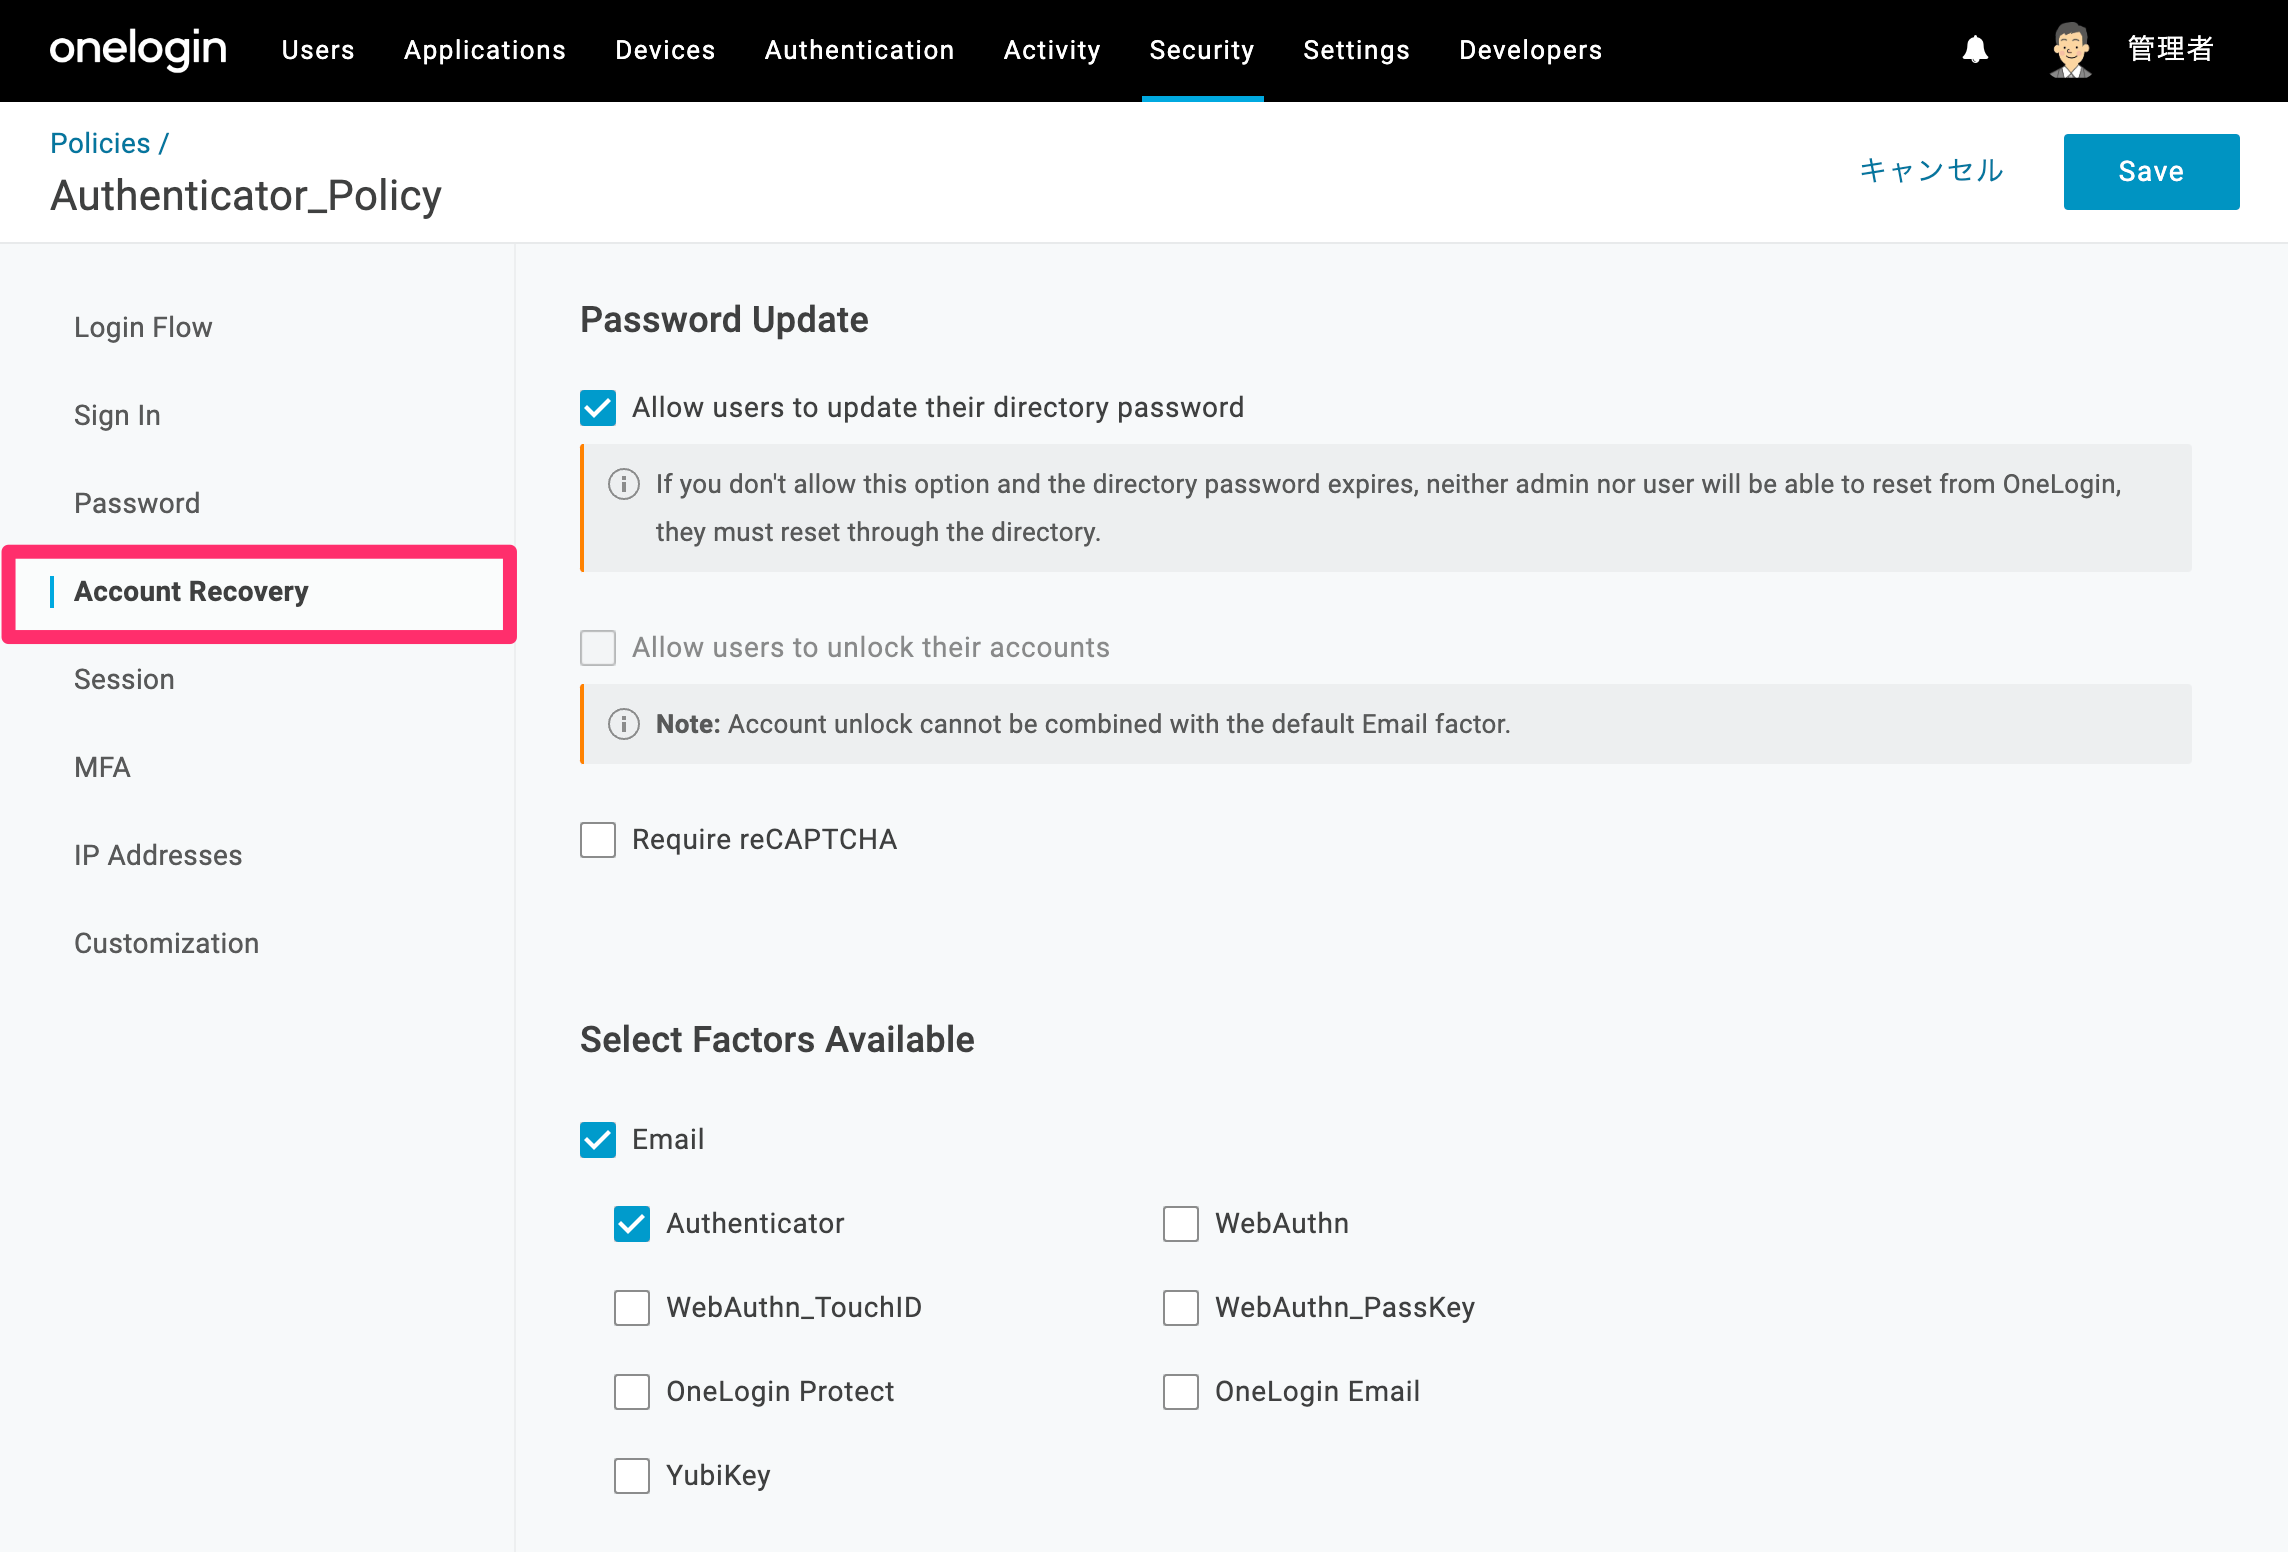Click info icon beside account unlock note
The height and width of the screenshot is (1552, 2288).
coord(624,724)
